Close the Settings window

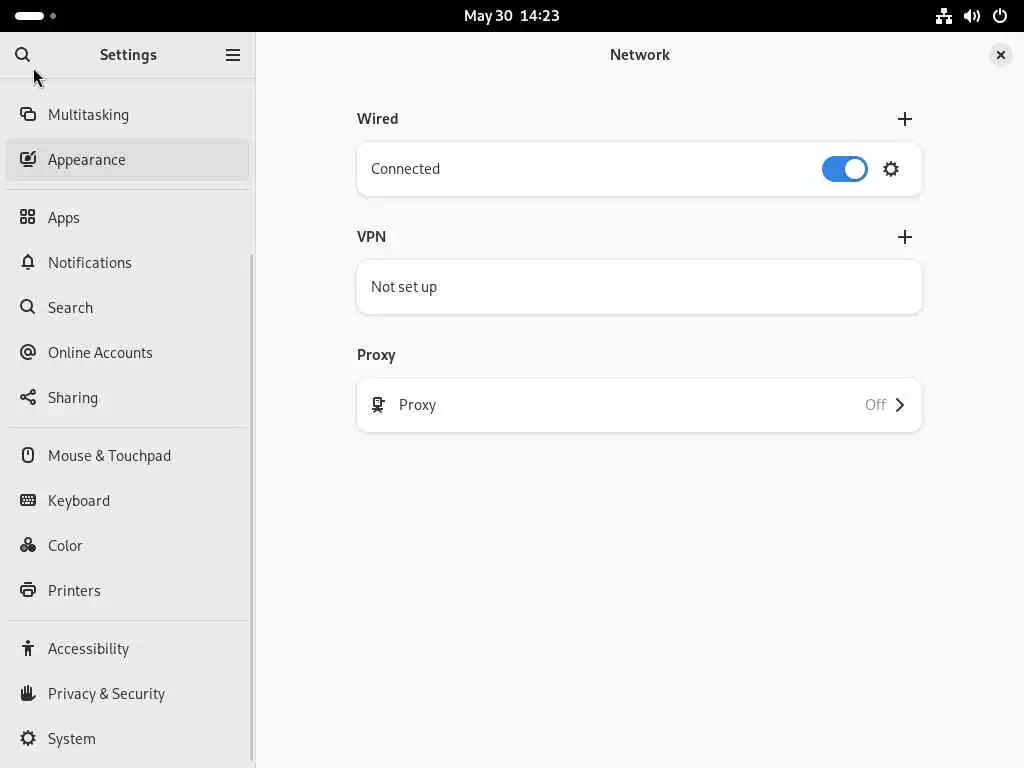point(1000,55)
